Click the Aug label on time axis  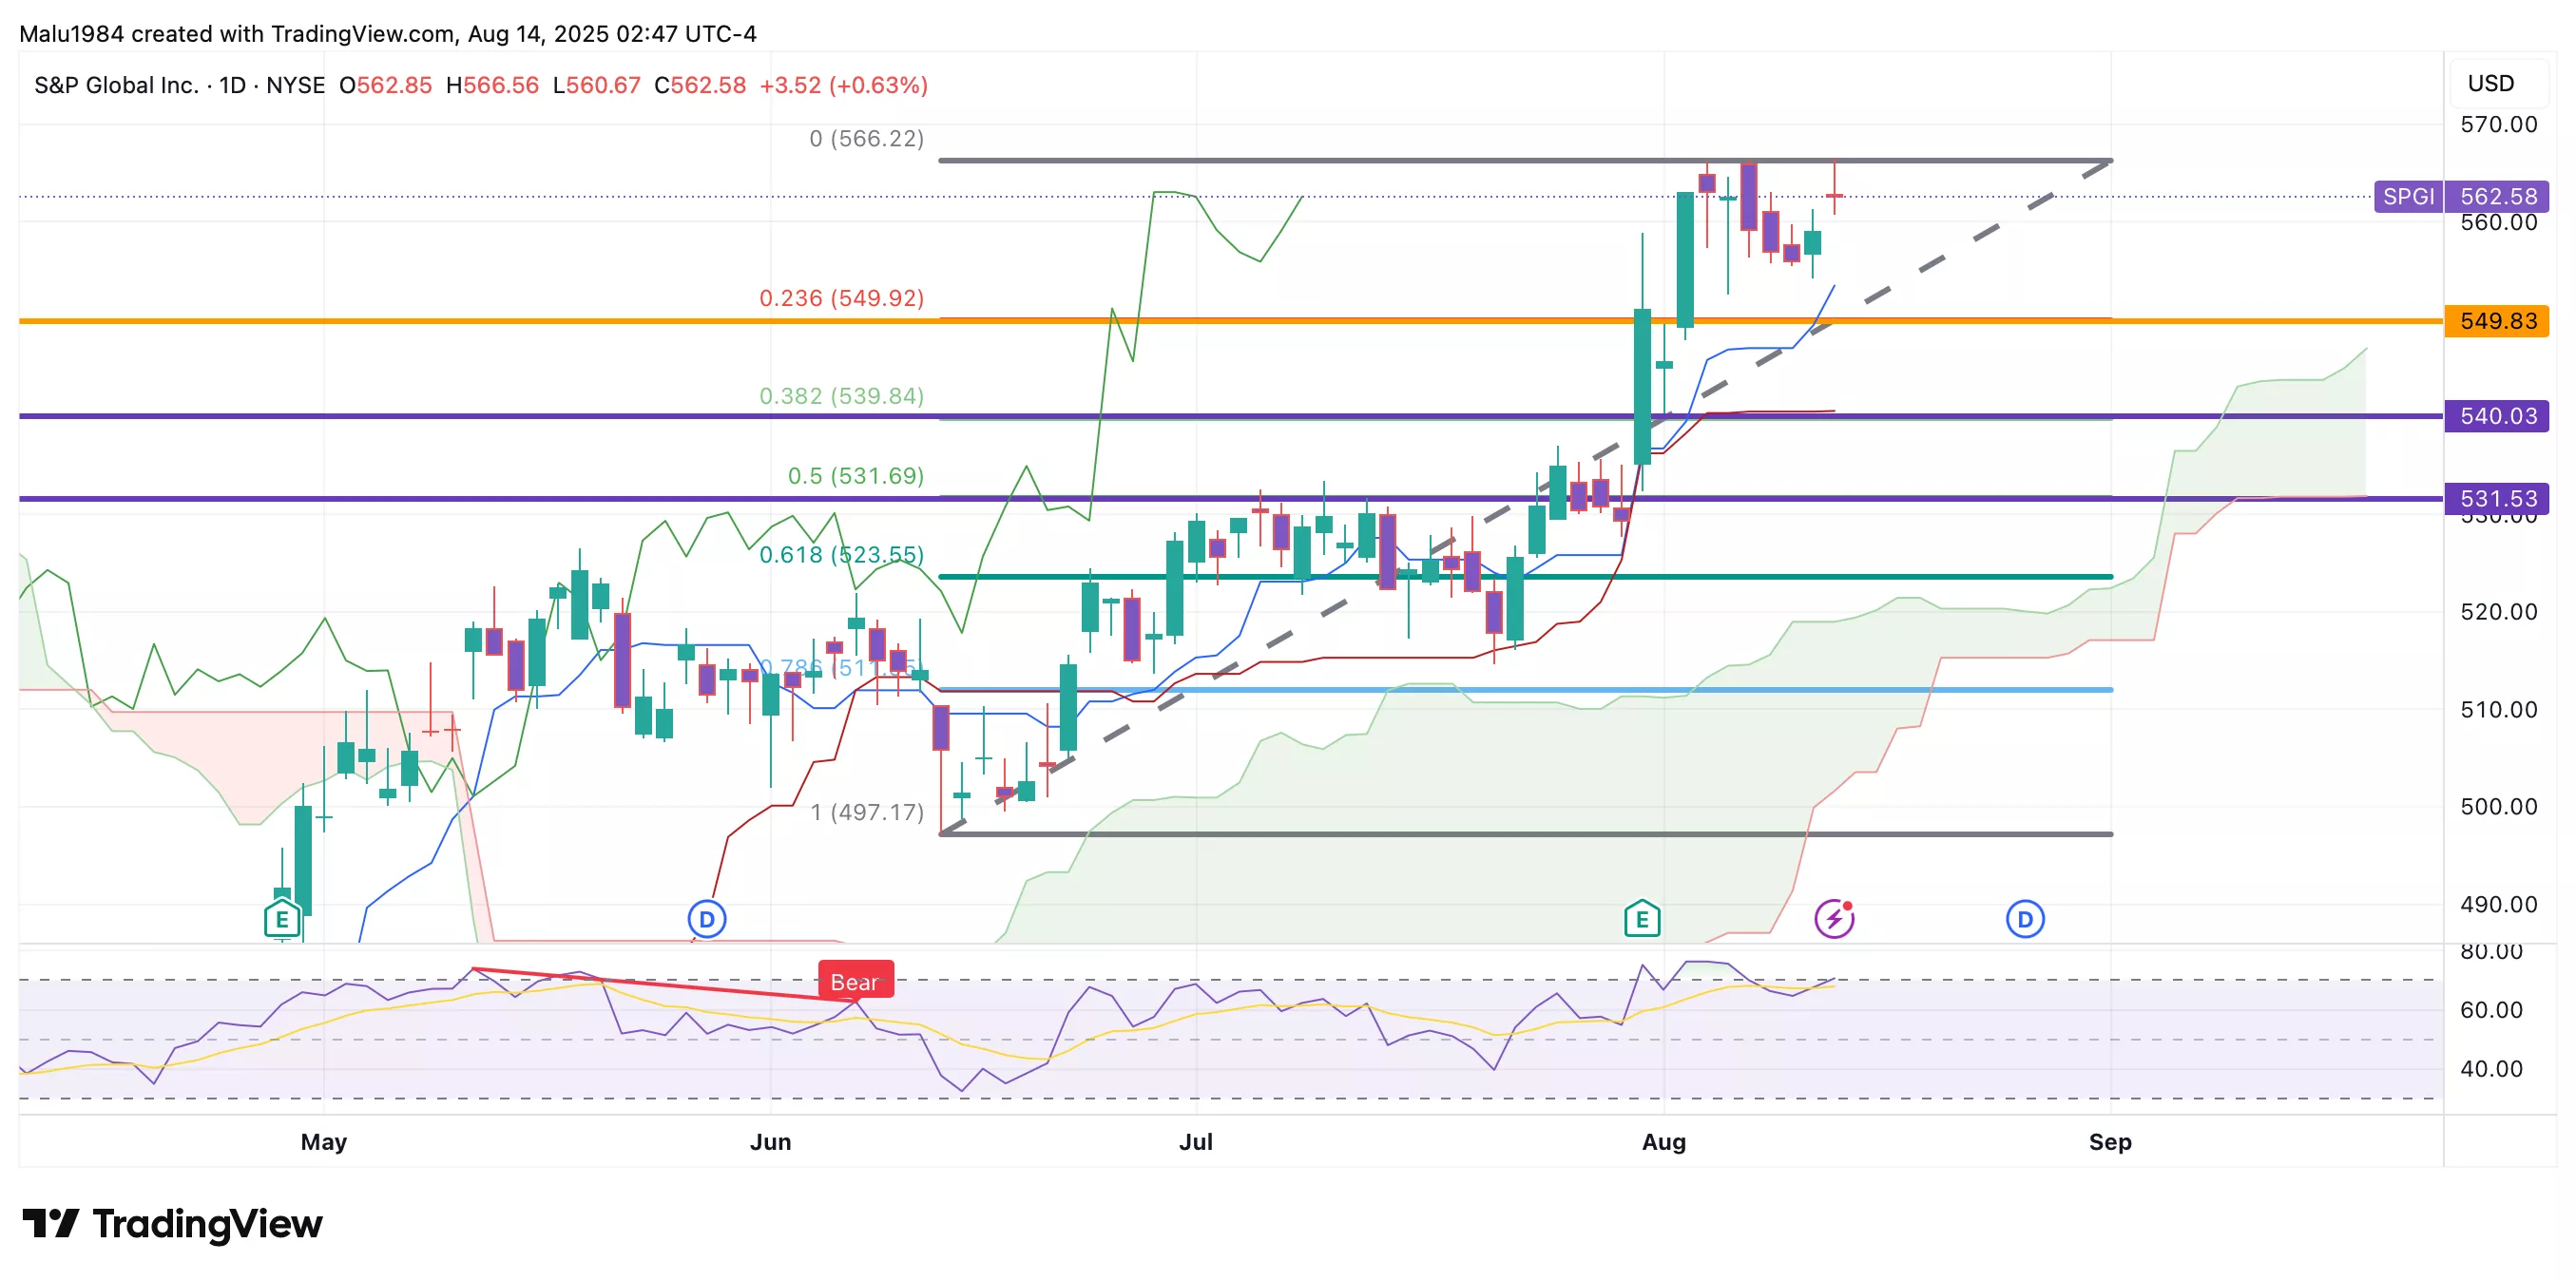coord(1663,1142)
